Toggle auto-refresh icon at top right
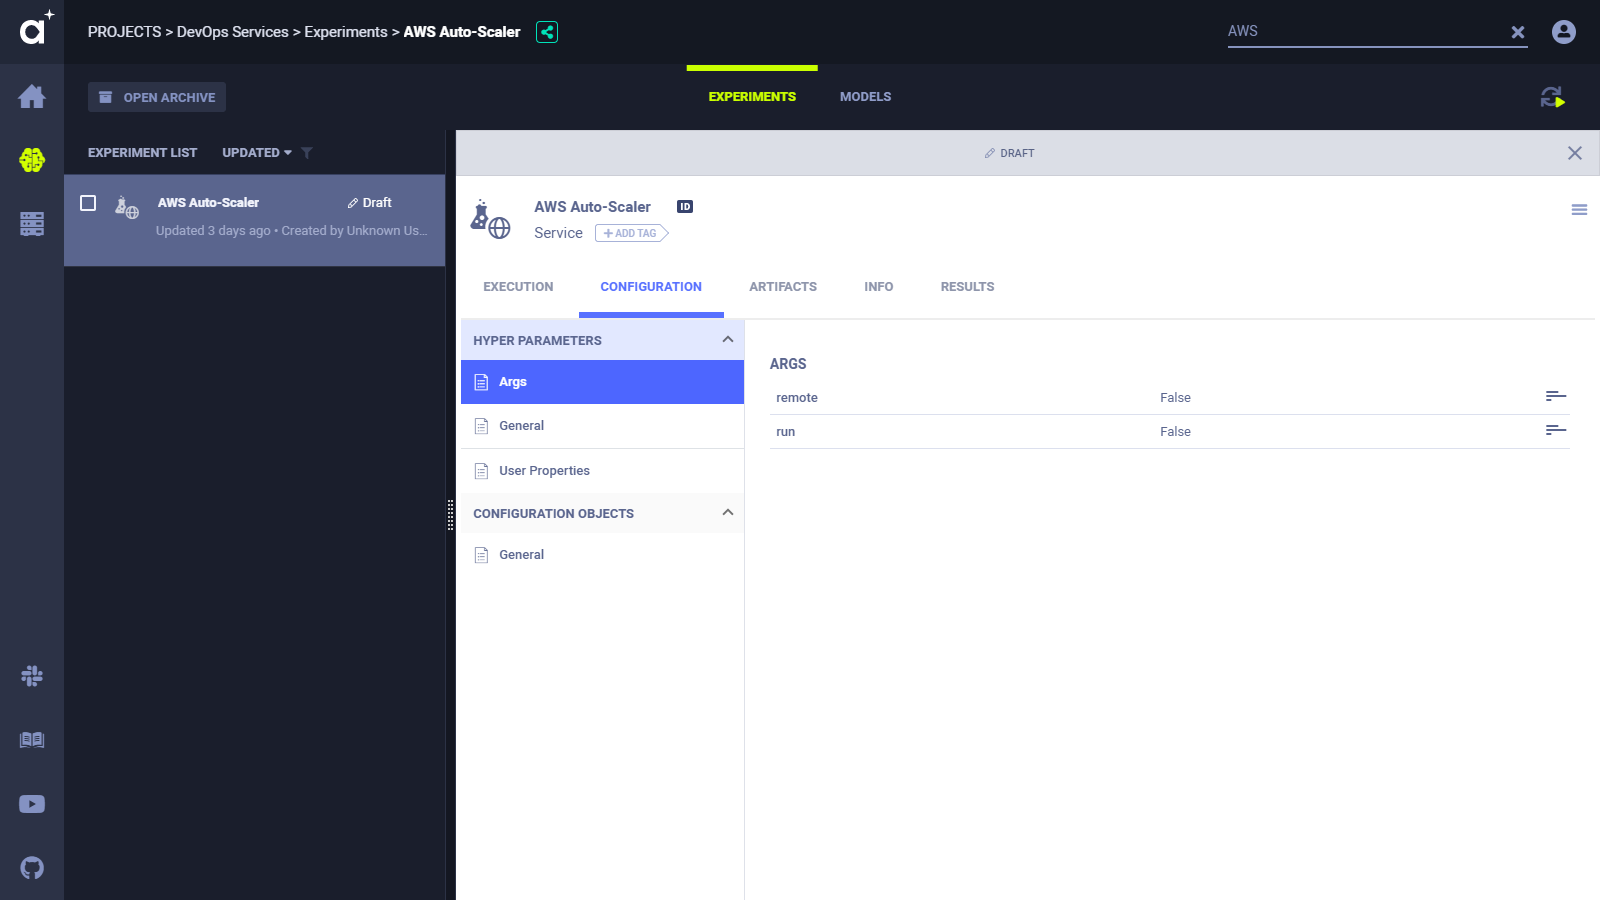This screenshot has width=1600, height=900. tap(1552, 97)
